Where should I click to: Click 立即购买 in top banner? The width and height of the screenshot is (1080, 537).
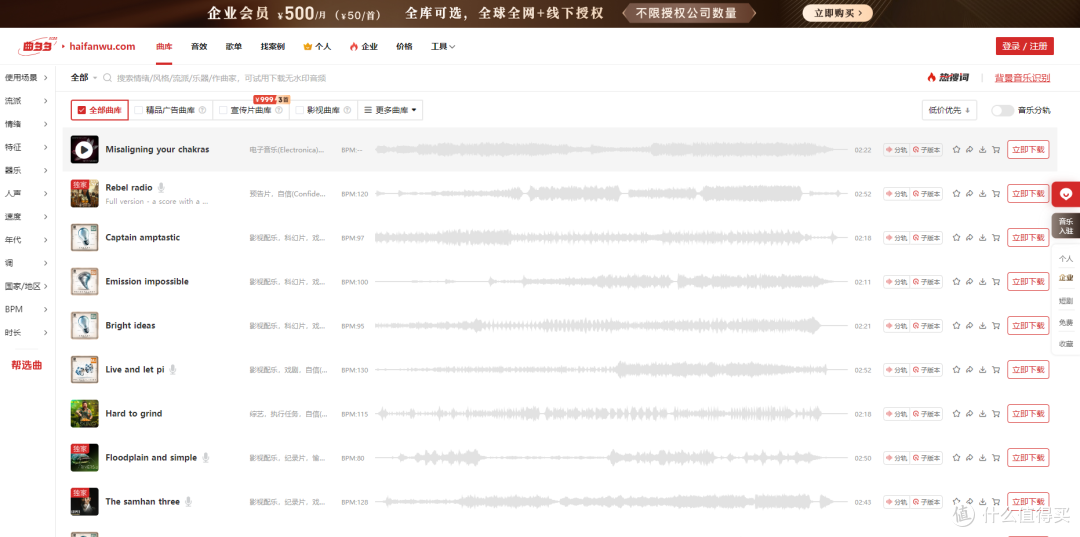click(838, 13)
